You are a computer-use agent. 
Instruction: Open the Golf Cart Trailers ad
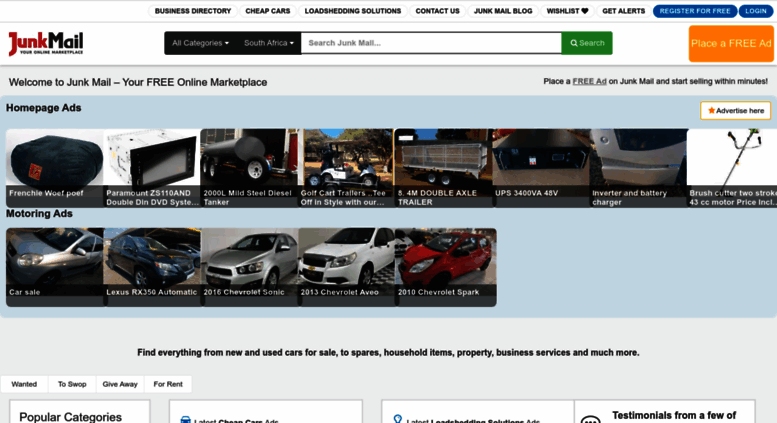click(x=346, y=168)
